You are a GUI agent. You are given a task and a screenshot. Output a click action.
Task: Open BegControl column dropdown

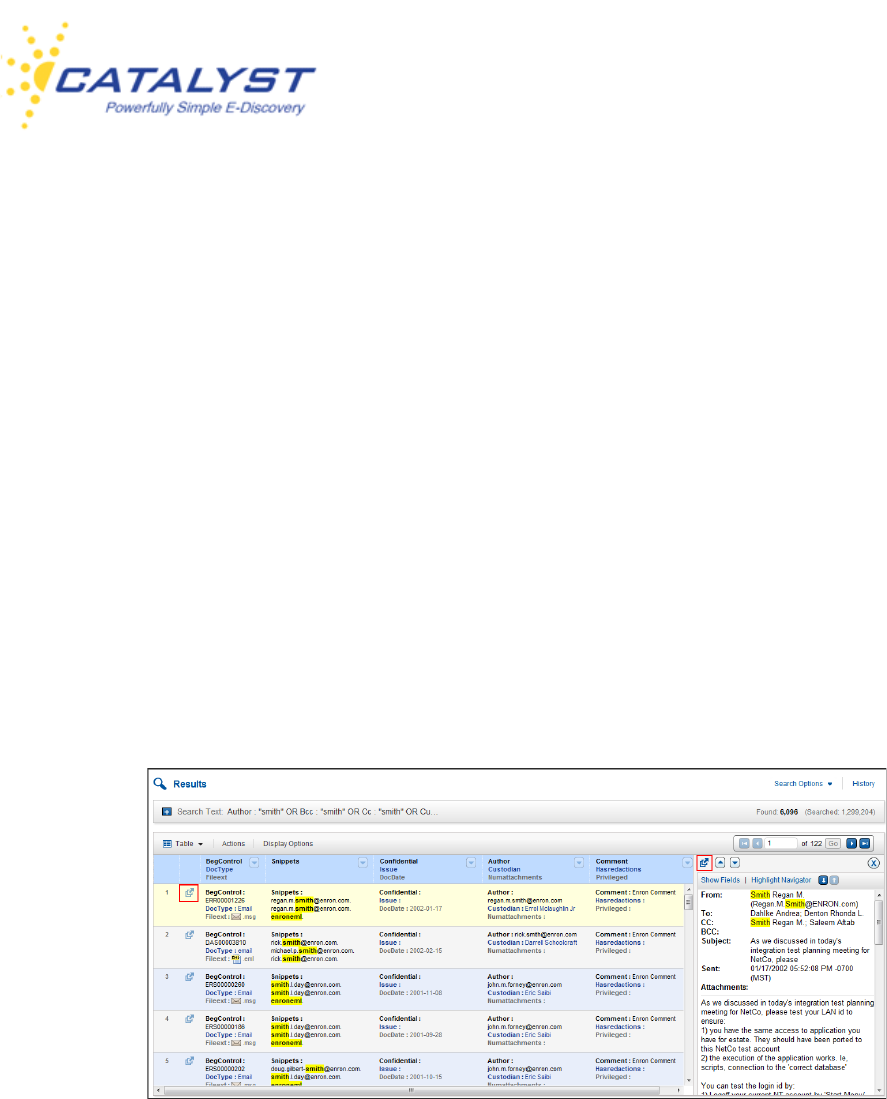click(x=254, y=863)
